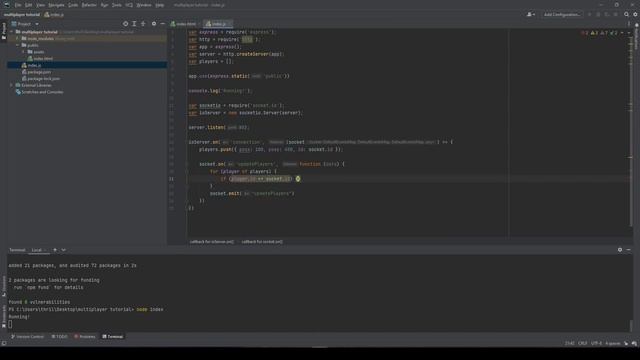Click multiplayer tutorial breadcrumb in navigation bar
This screenshot has width=640, height=360.
tap(22, 15)
